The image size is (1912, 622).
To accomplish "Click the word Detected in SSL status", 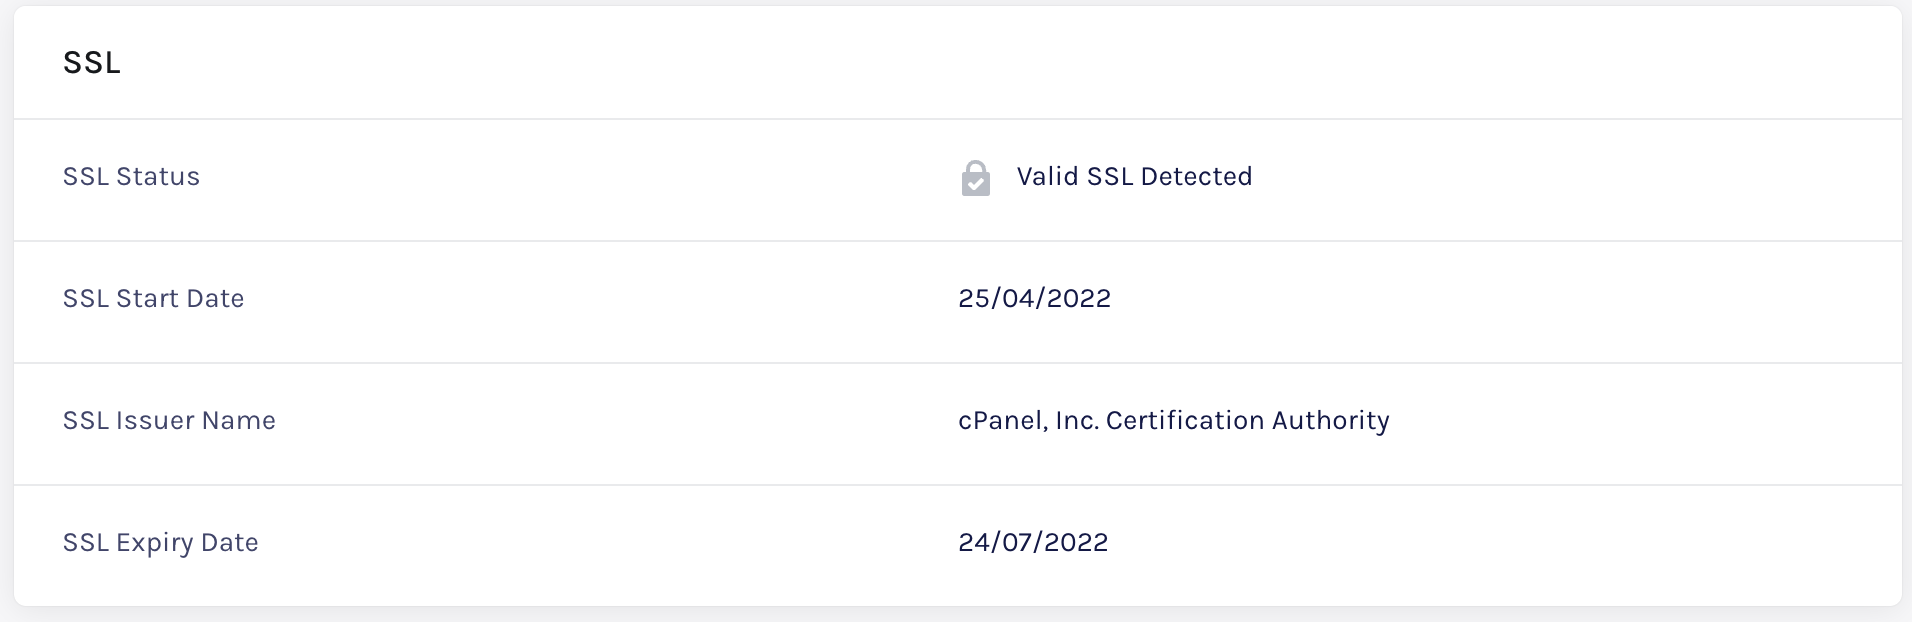I will [1196, 176].
